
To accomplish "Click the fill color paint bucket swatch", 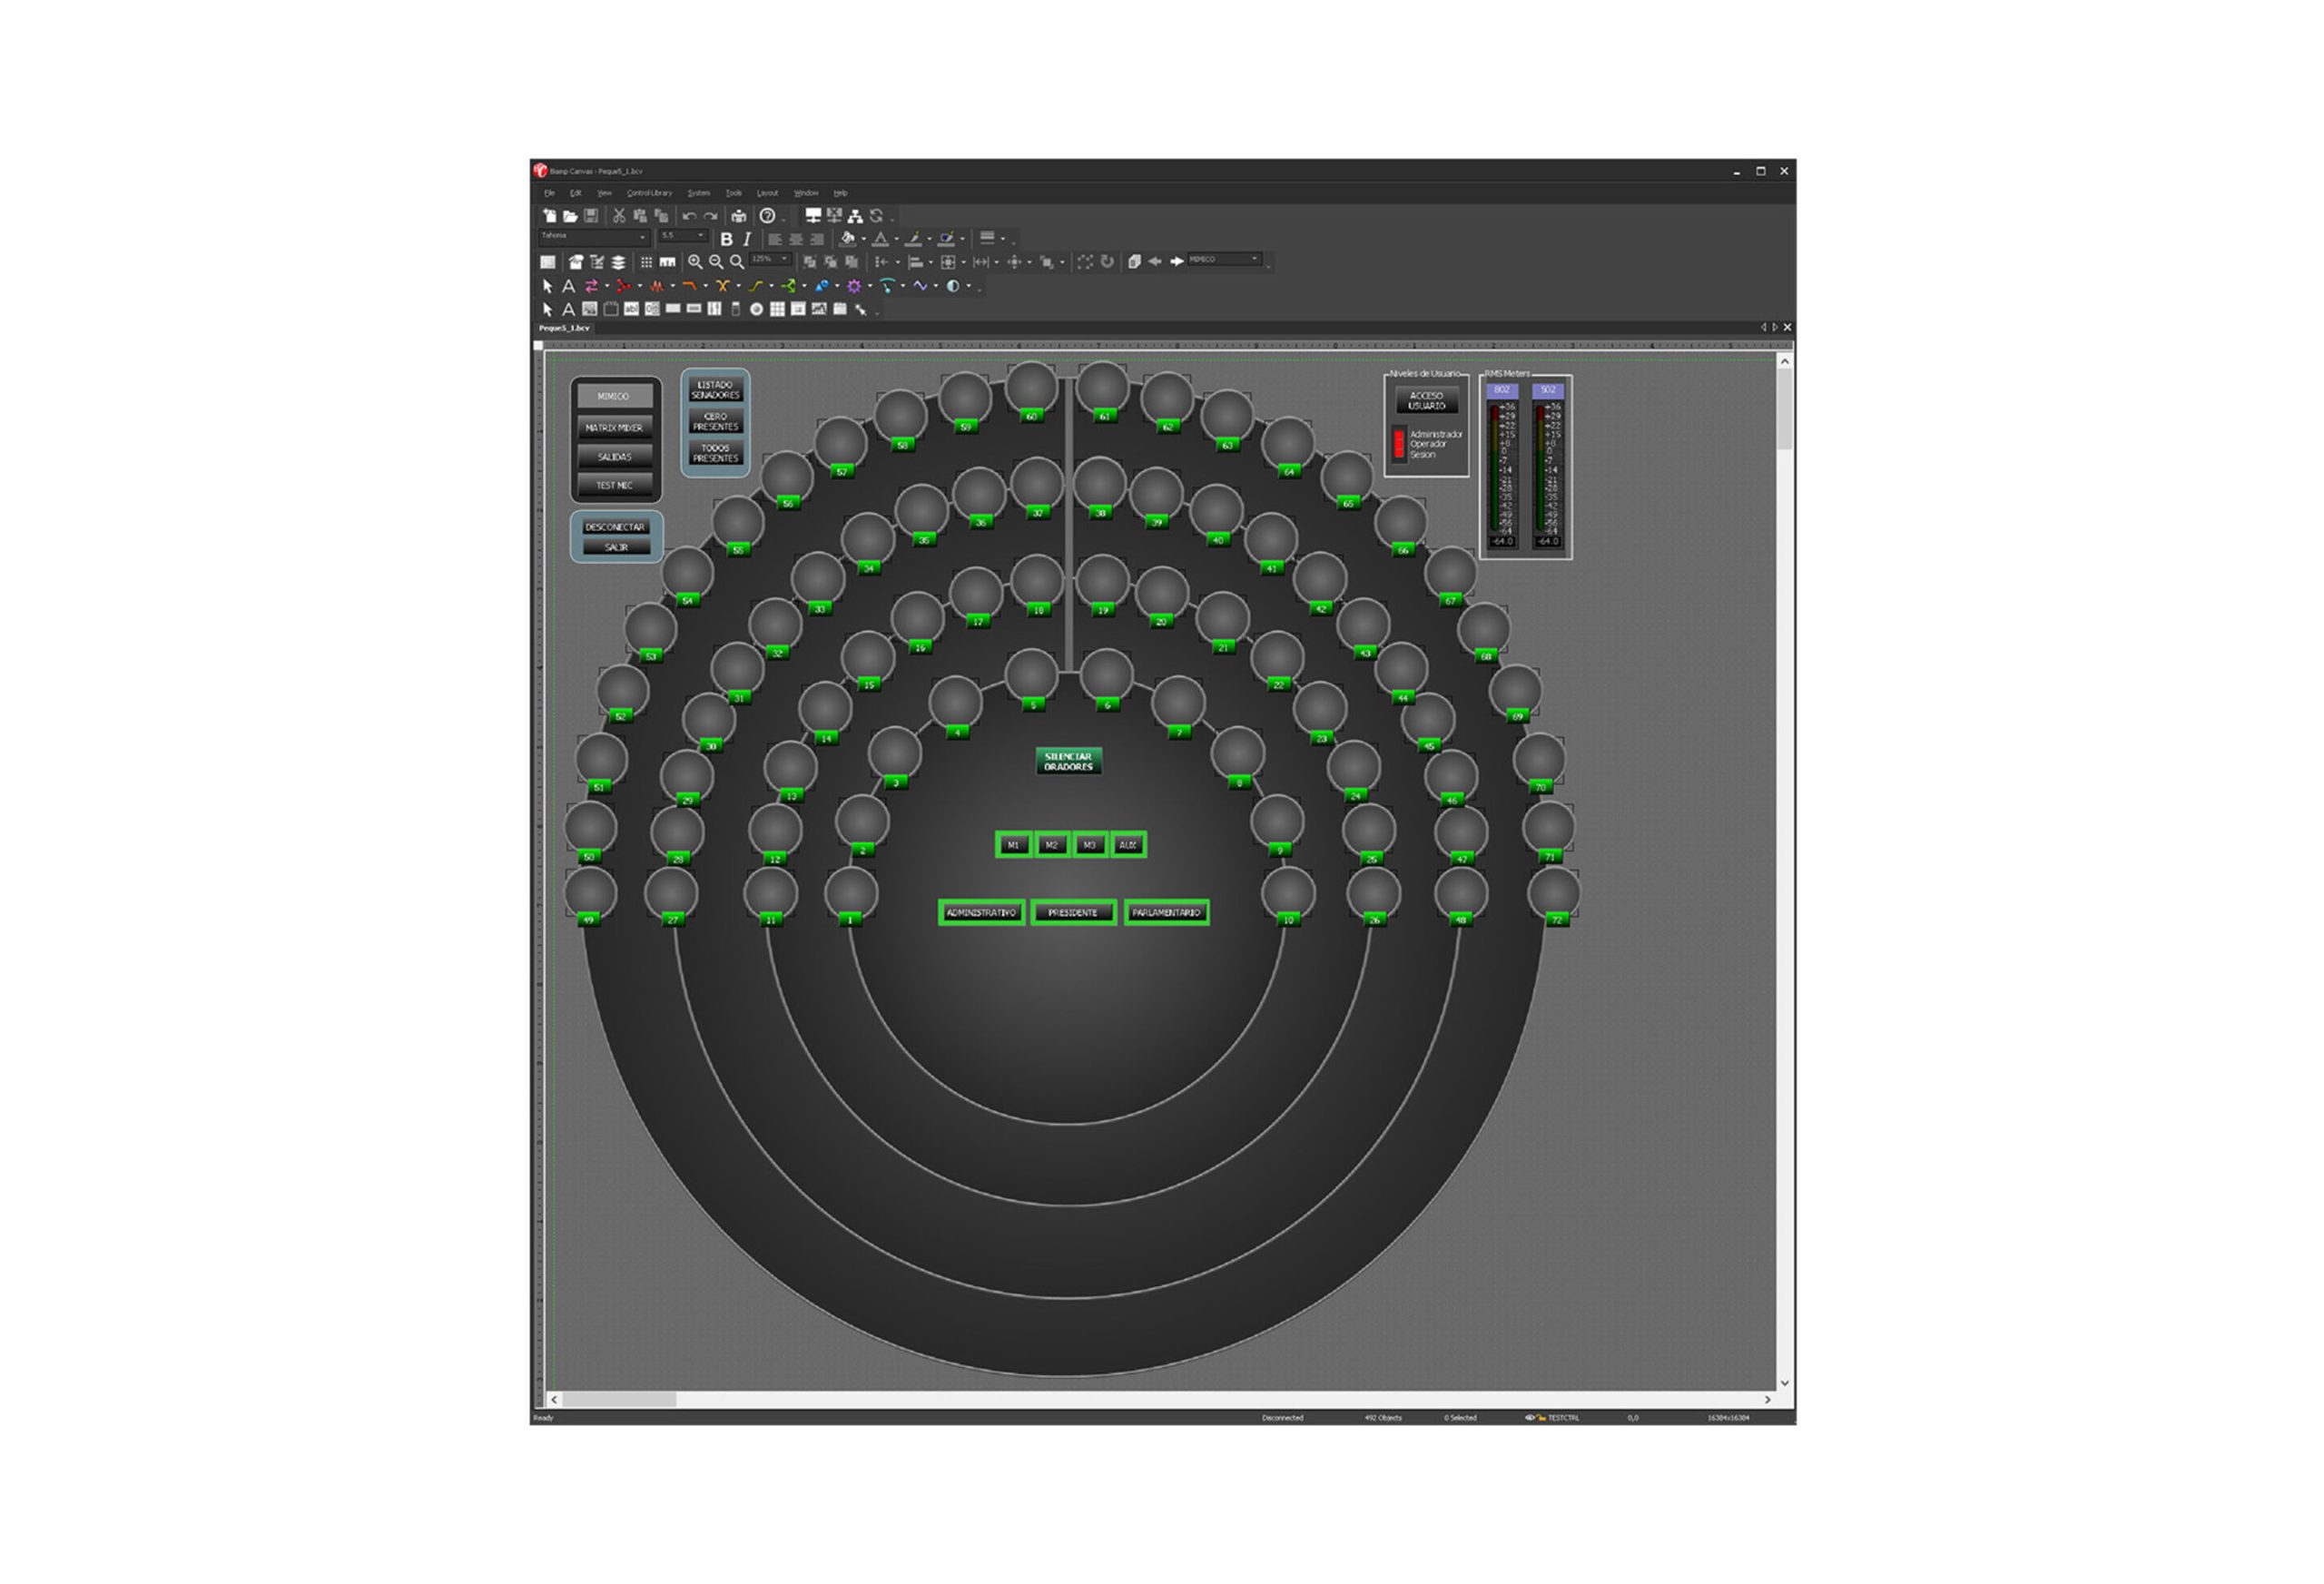I will coord(848,239).
